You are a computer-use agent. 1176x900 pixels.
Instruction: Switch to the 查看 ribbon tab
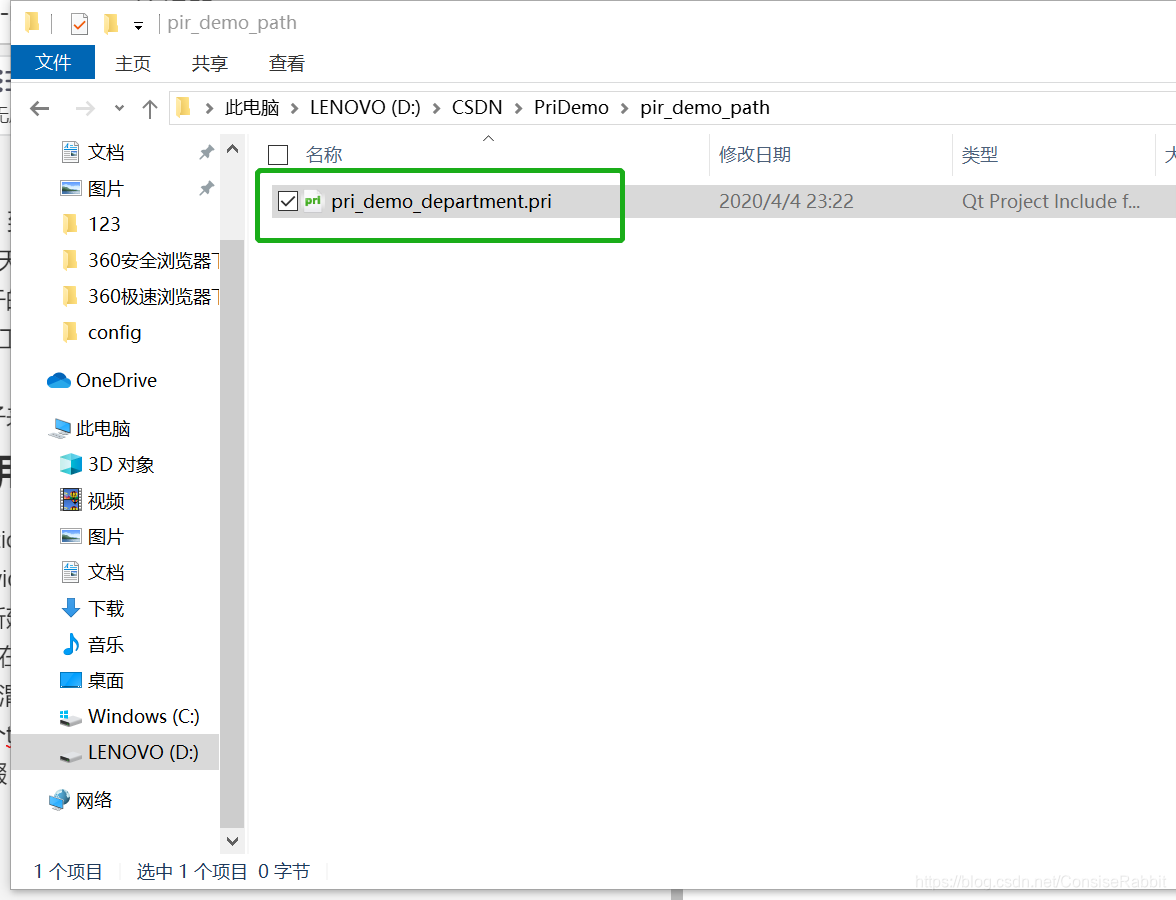pyautogui.click(x=286, y=63)
